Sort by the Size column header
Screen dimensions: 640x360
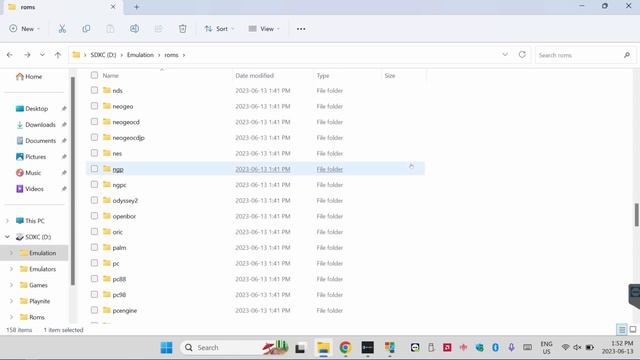[390, 76]
